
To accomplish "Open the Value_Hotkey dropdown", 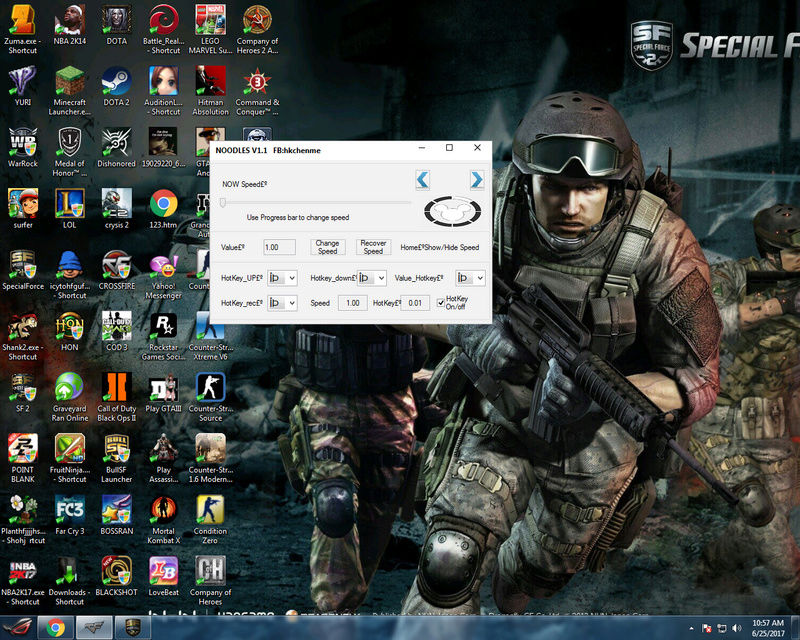I will 470,278.
